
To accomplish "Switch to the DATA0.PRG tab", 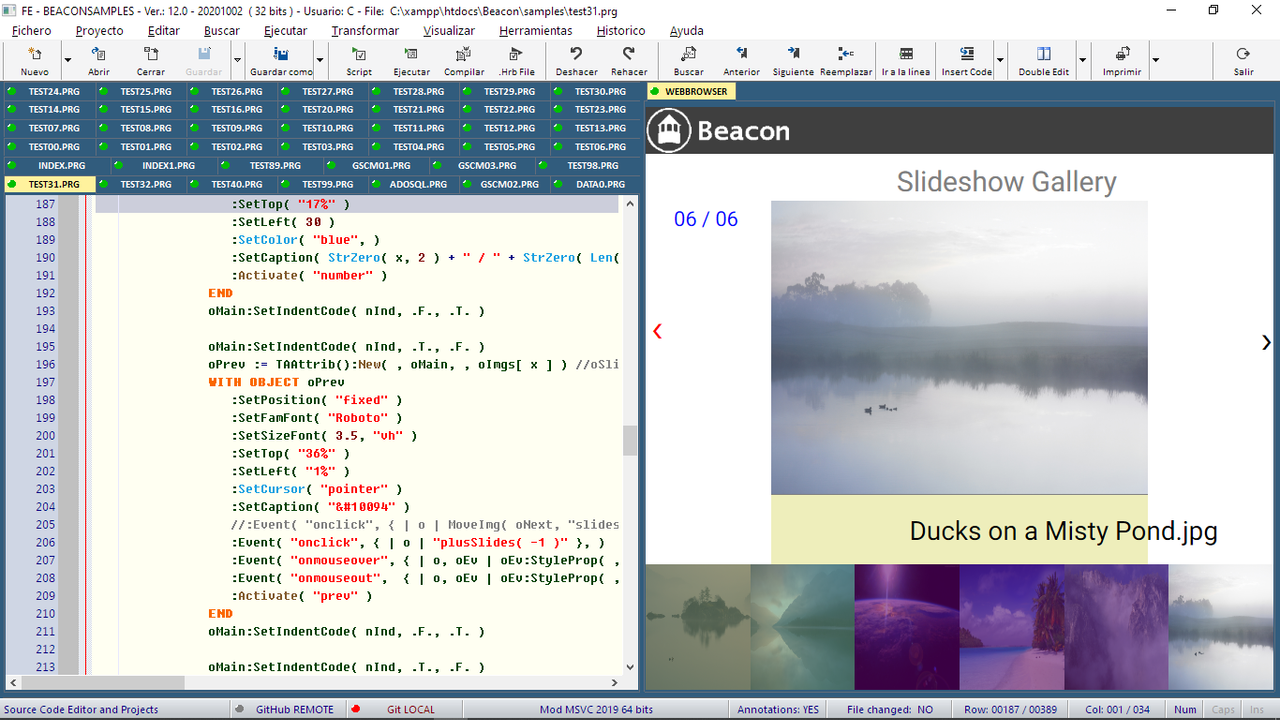I will click(595, 184).
